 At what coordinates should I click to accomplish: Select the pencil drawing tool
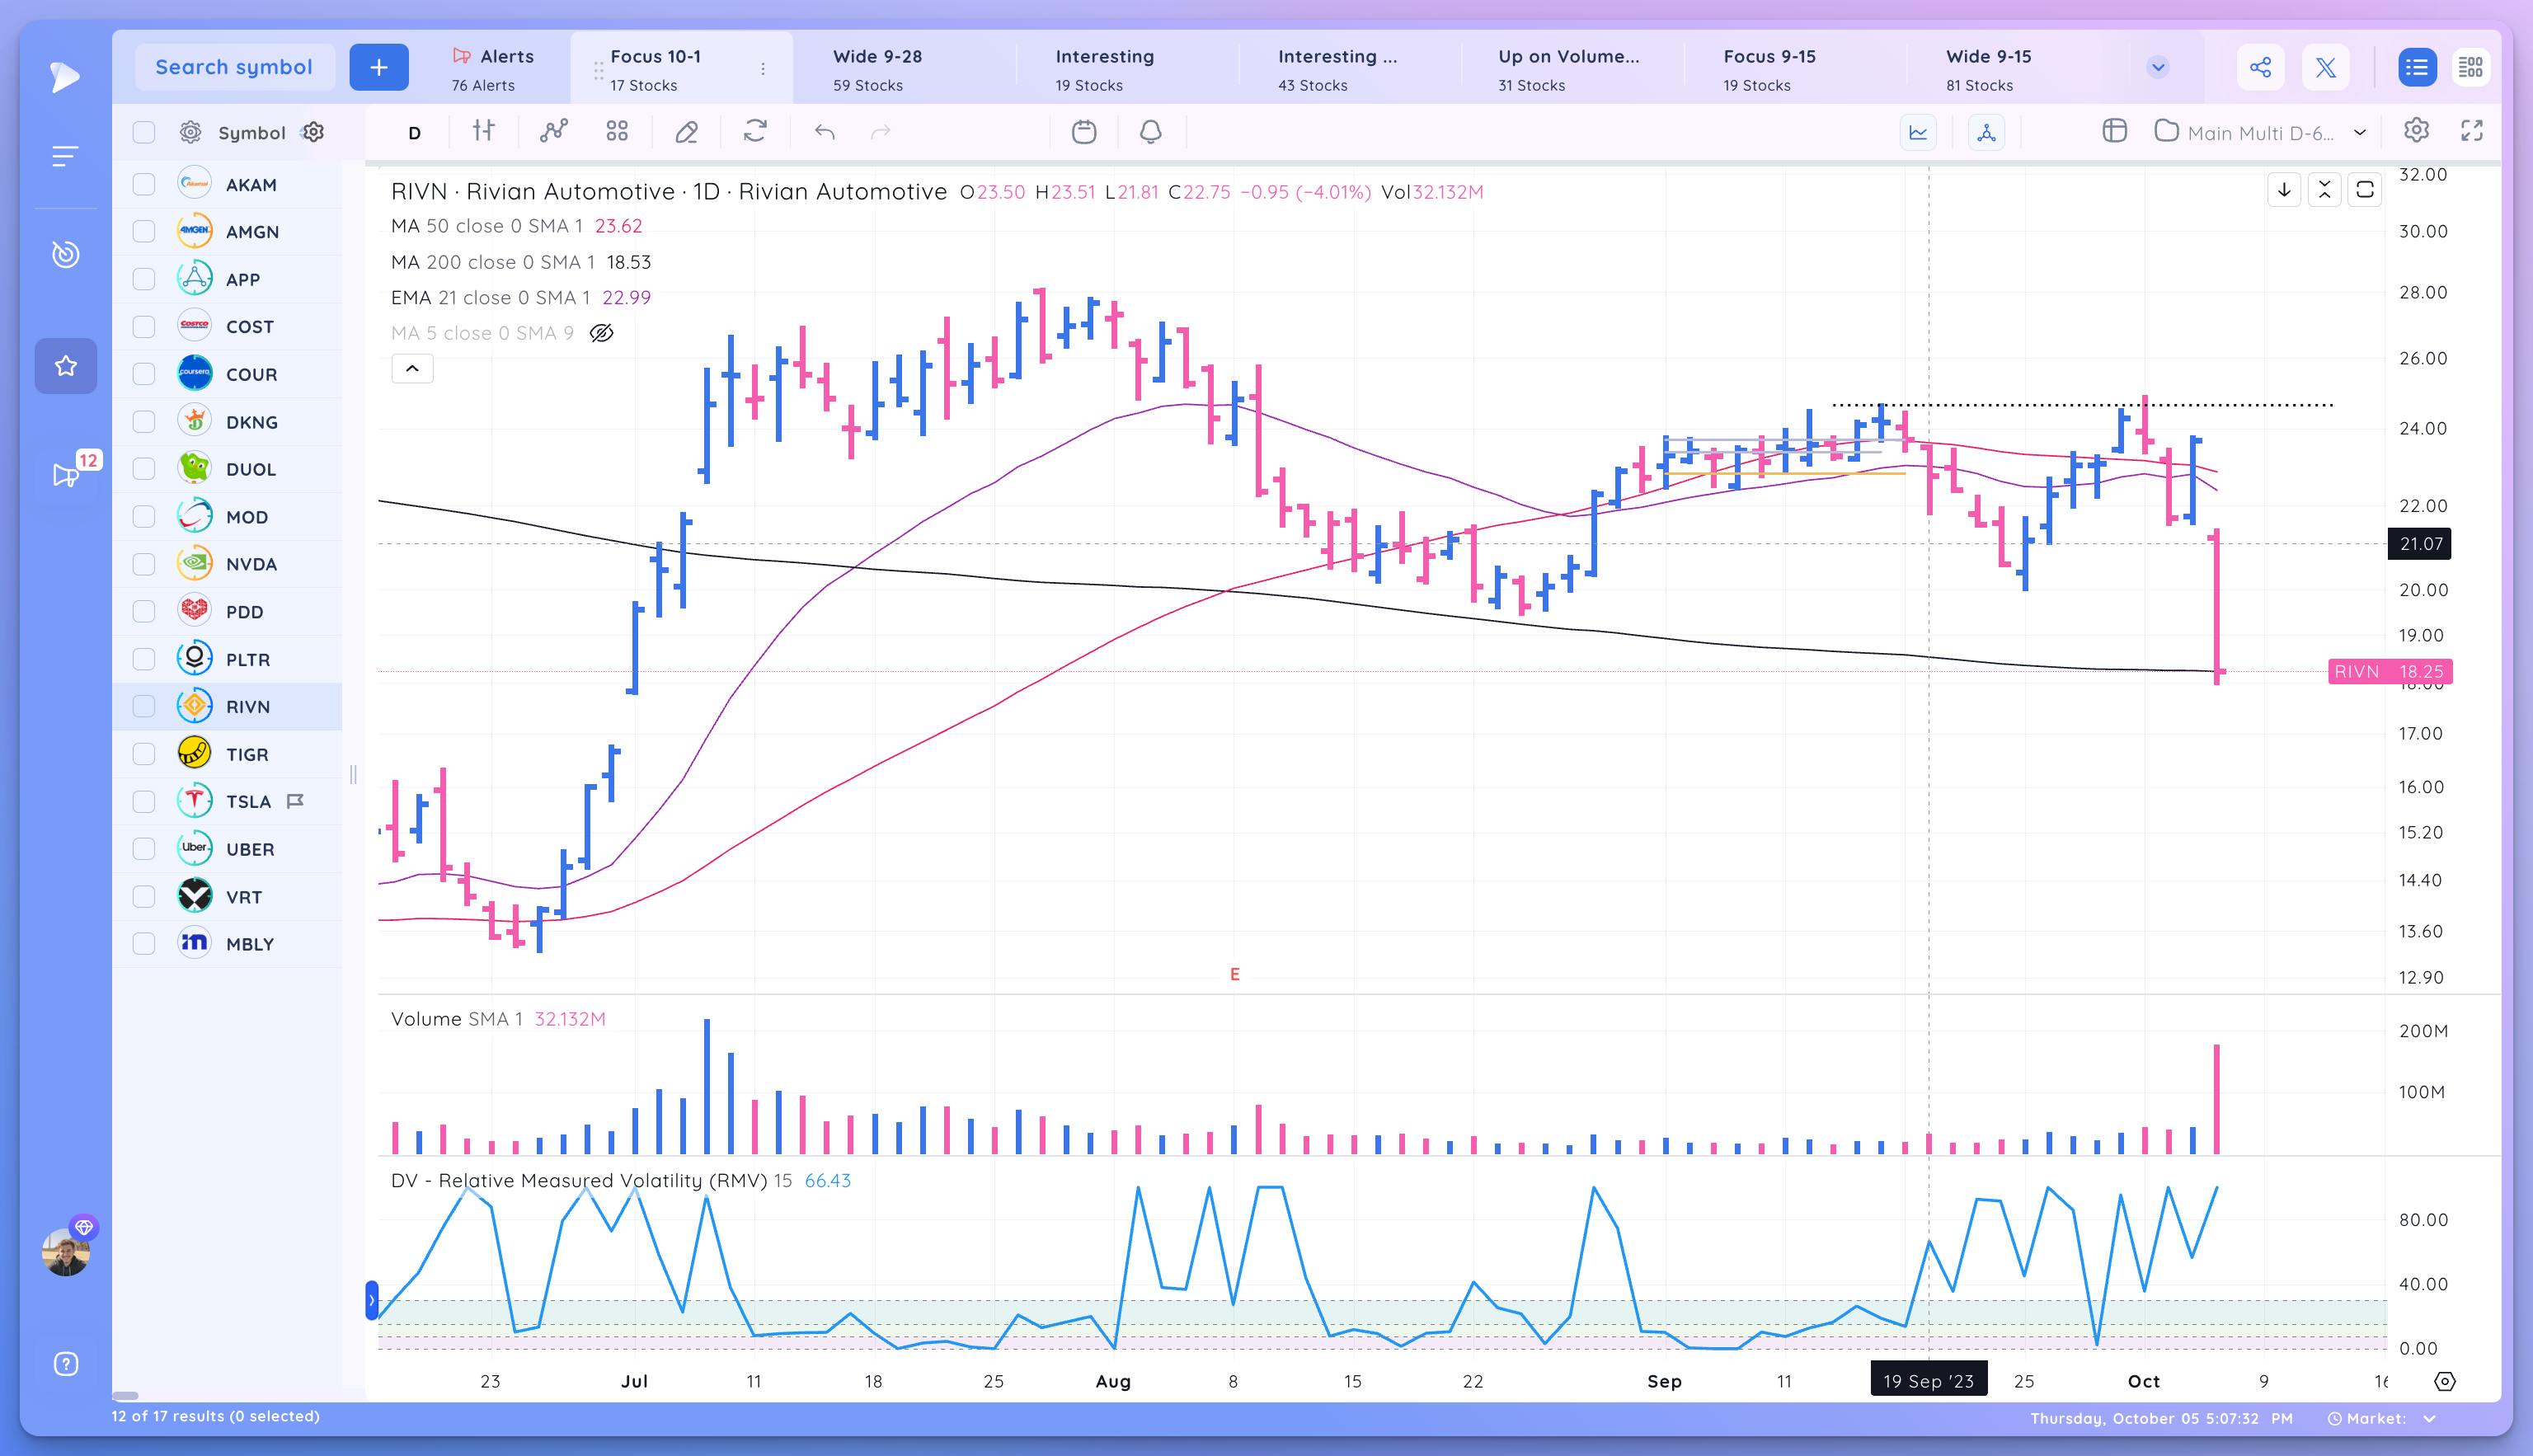tap(686, 131)
